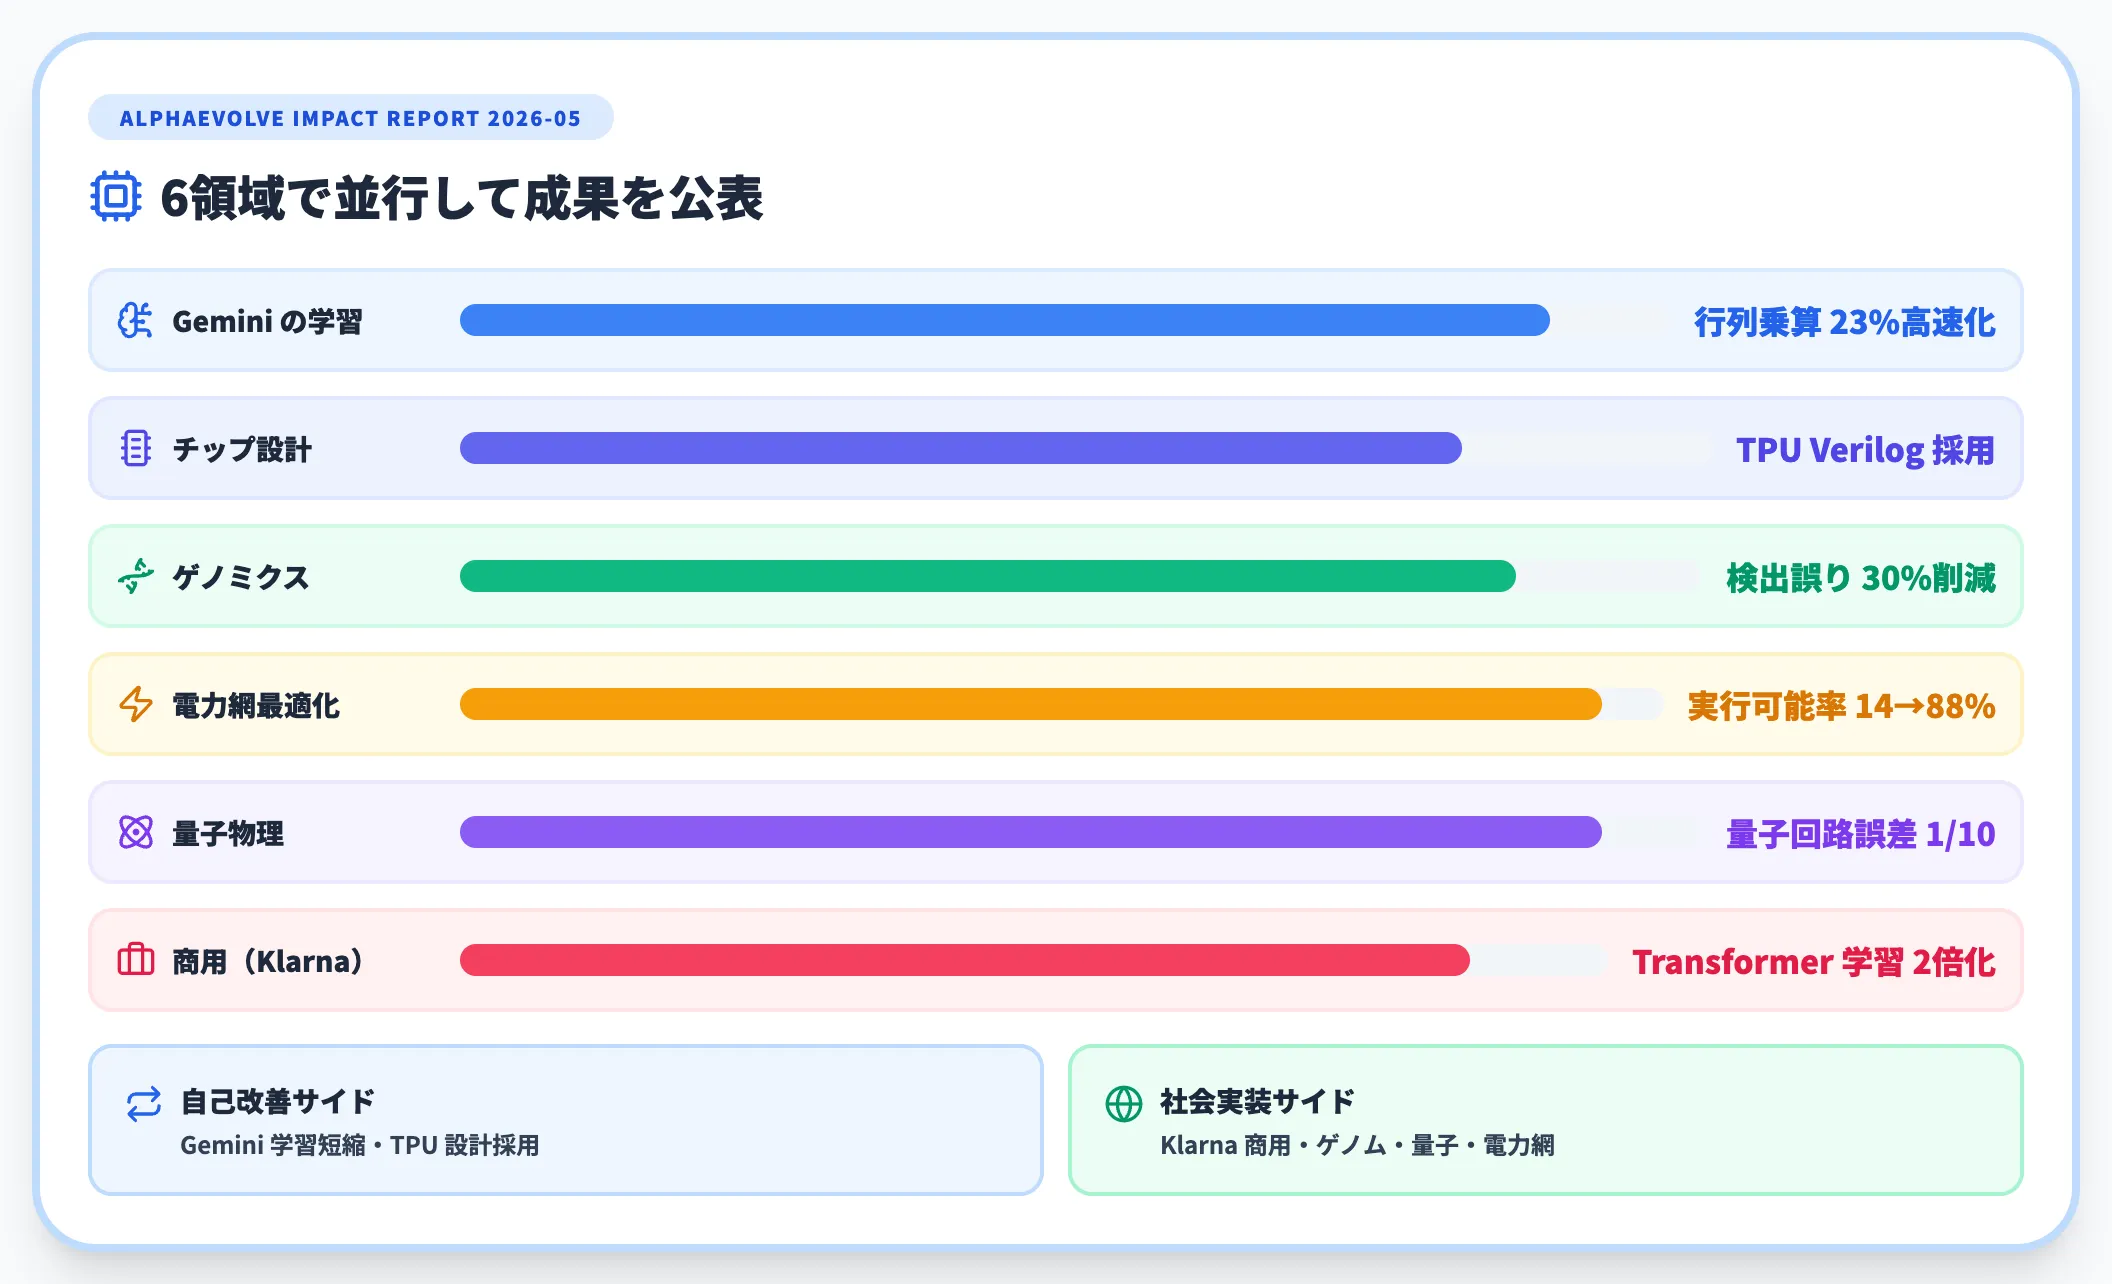This screenshot has height=1284, width=2112.
Task: Click the text Klarna 商用・ゲノム・量子・電力網
Action: coord(1358,1145)
